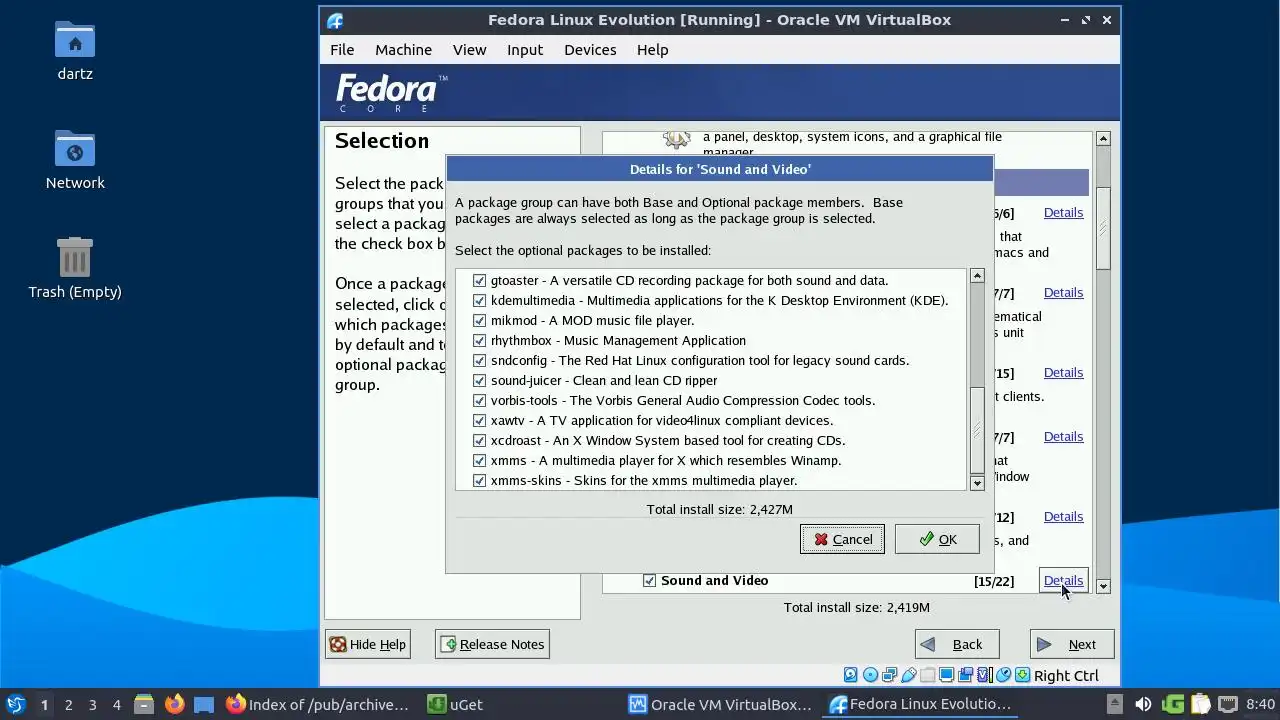Uncheck the mikmod package checkbox
1280x720 pixels.
[479, 320]
